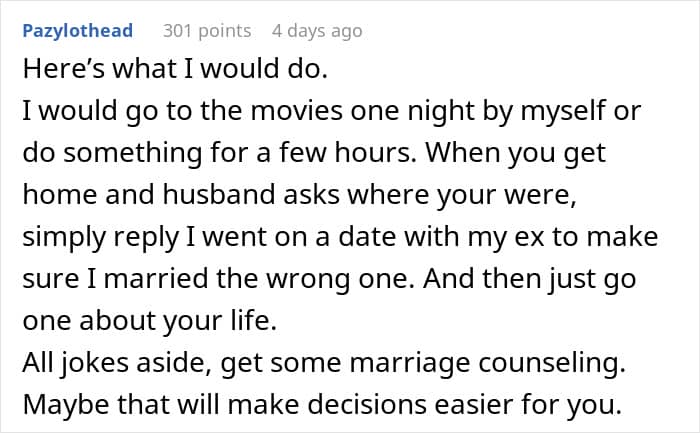
Task: Open the Pazylothead user profile link
Action: (78, 31)
